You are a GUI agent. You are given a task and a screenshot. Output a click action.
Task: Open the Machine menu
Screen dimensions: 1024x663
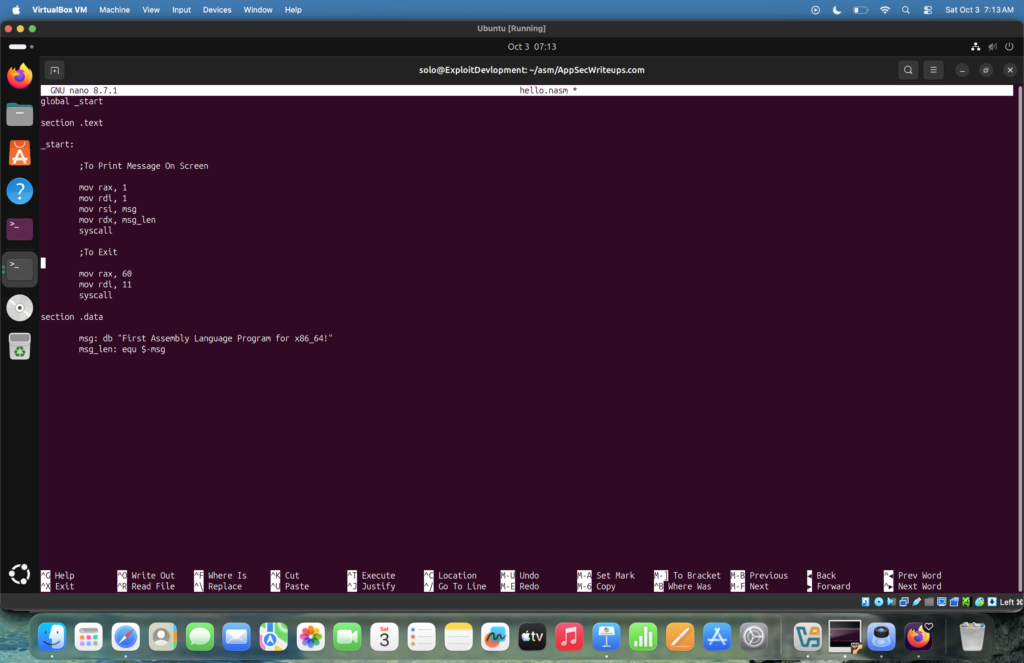click(114, 10)
